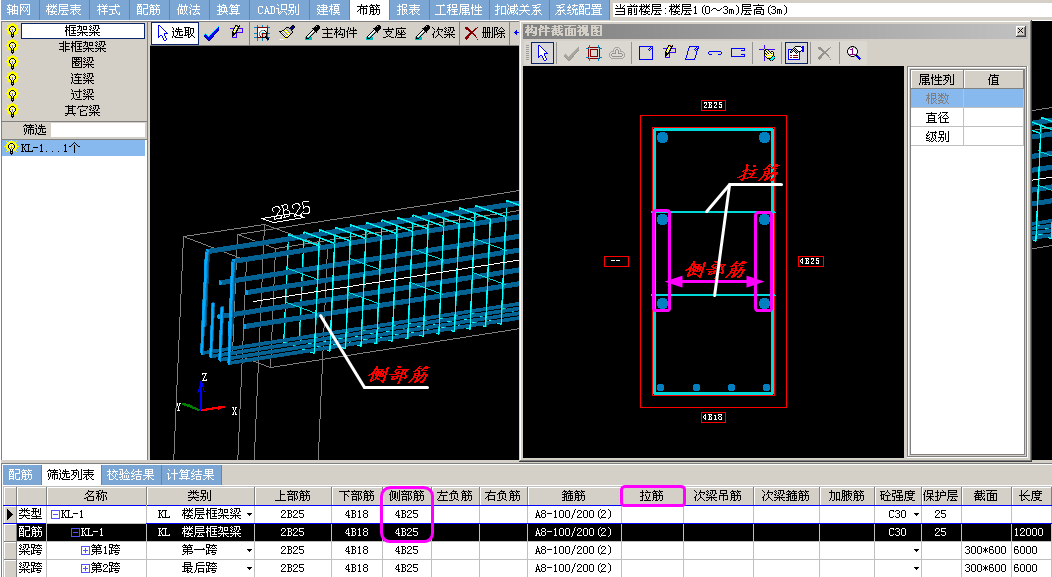Toggle the lightbulb next to 框架梁
This screenshot has height=577, width=1052.
(x=12, y=31)
